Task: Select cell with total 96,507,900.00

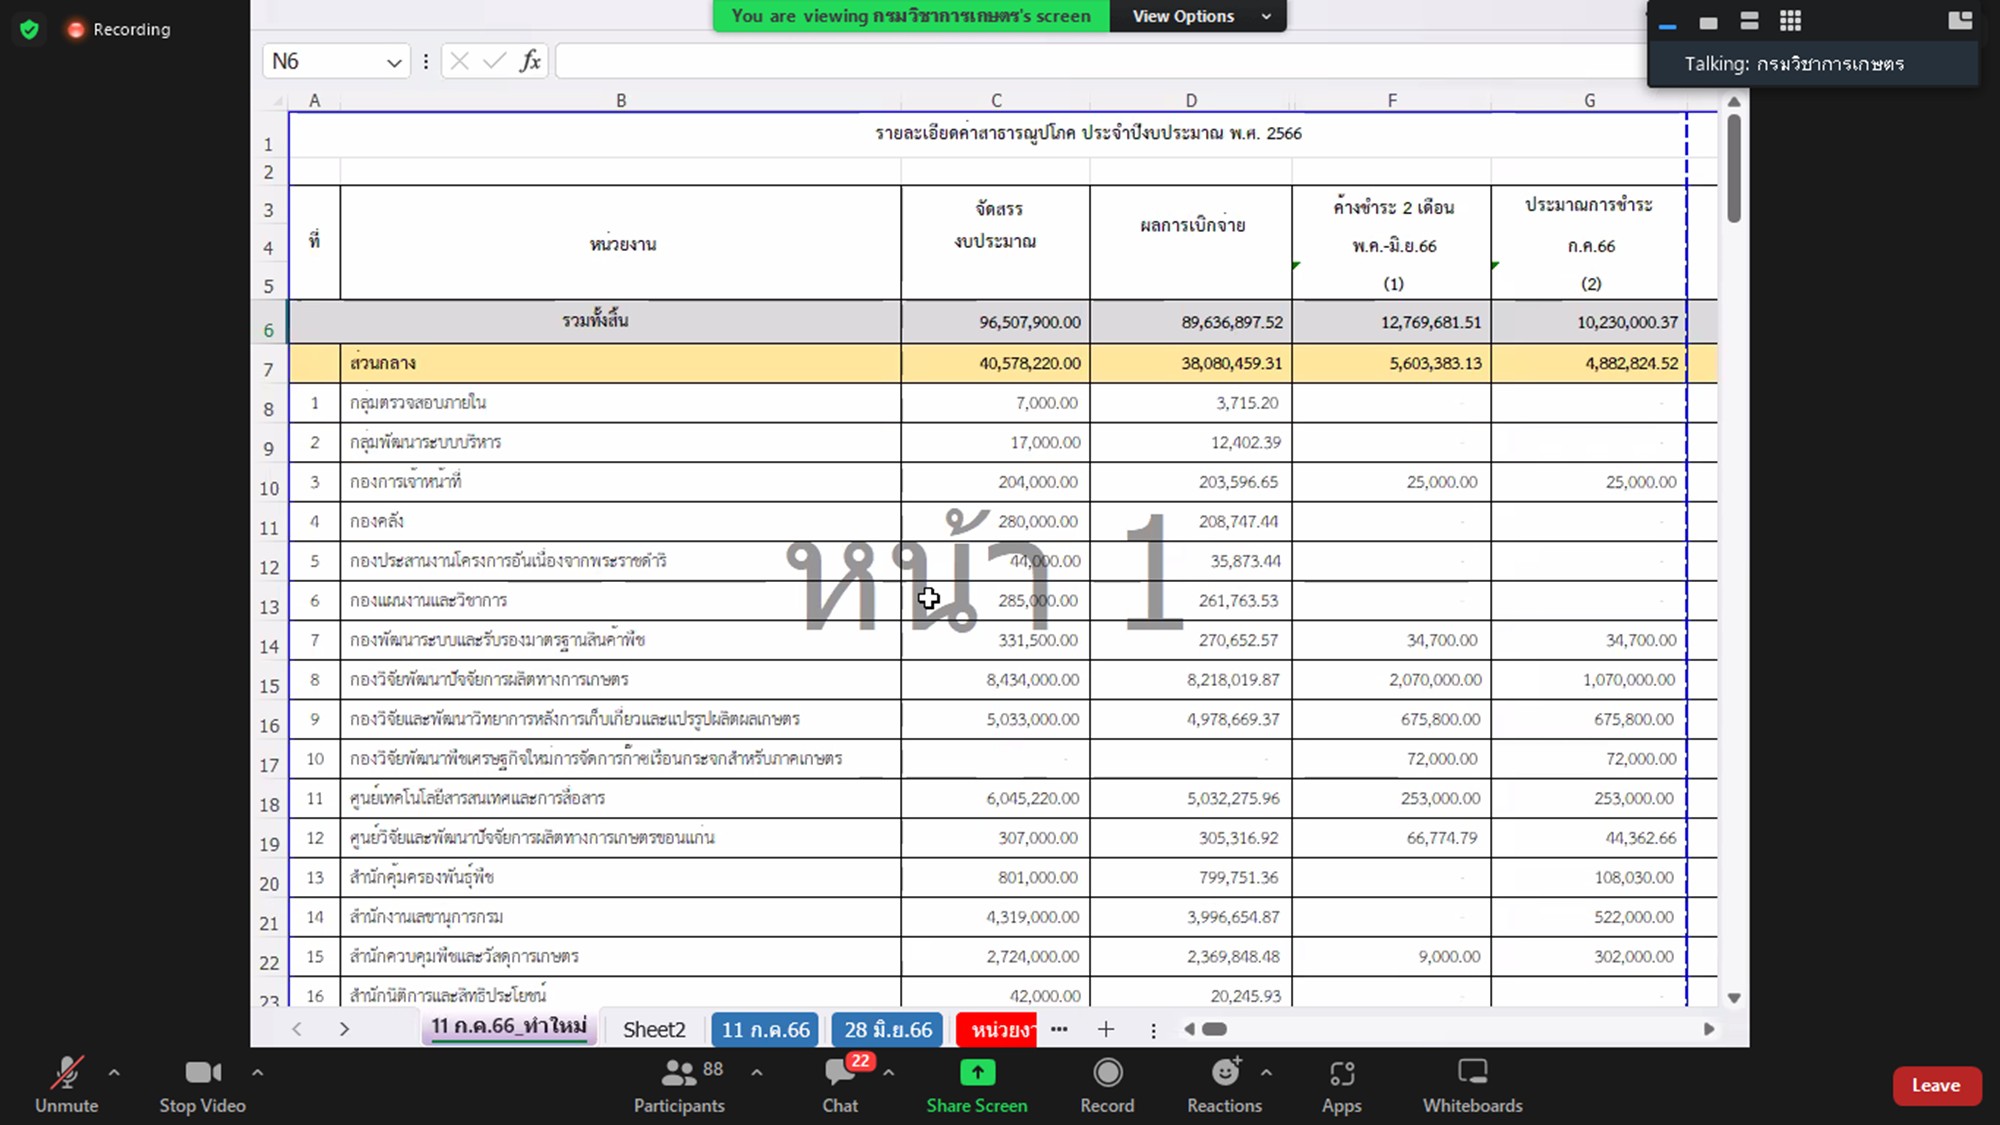Action: [996, 322]
